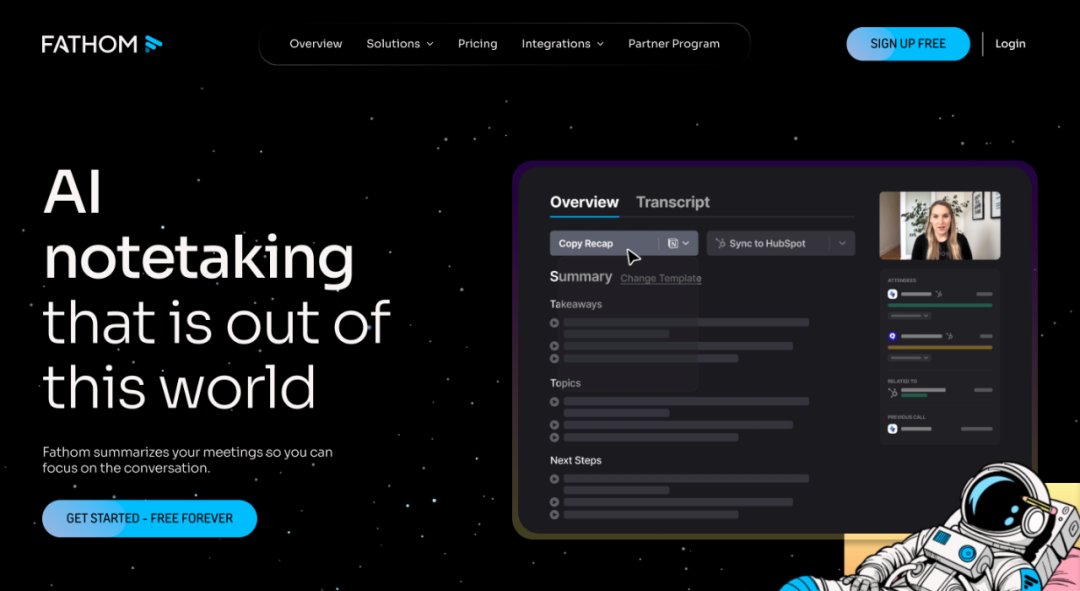Click the Change Template link
Viewport: 1080px width, 591px height.
(661, 278)
